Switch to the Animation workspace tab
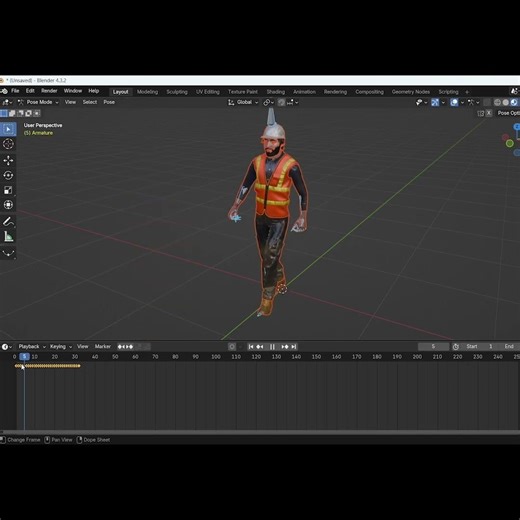The width and height of the screenshot is (520, 520). coord(304,92)
